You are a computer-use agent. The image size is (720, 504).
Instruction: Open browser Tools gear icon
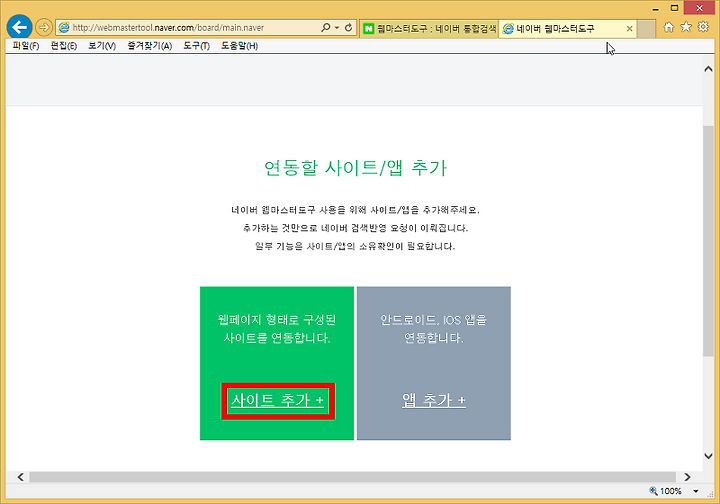[x=703, y=27]
